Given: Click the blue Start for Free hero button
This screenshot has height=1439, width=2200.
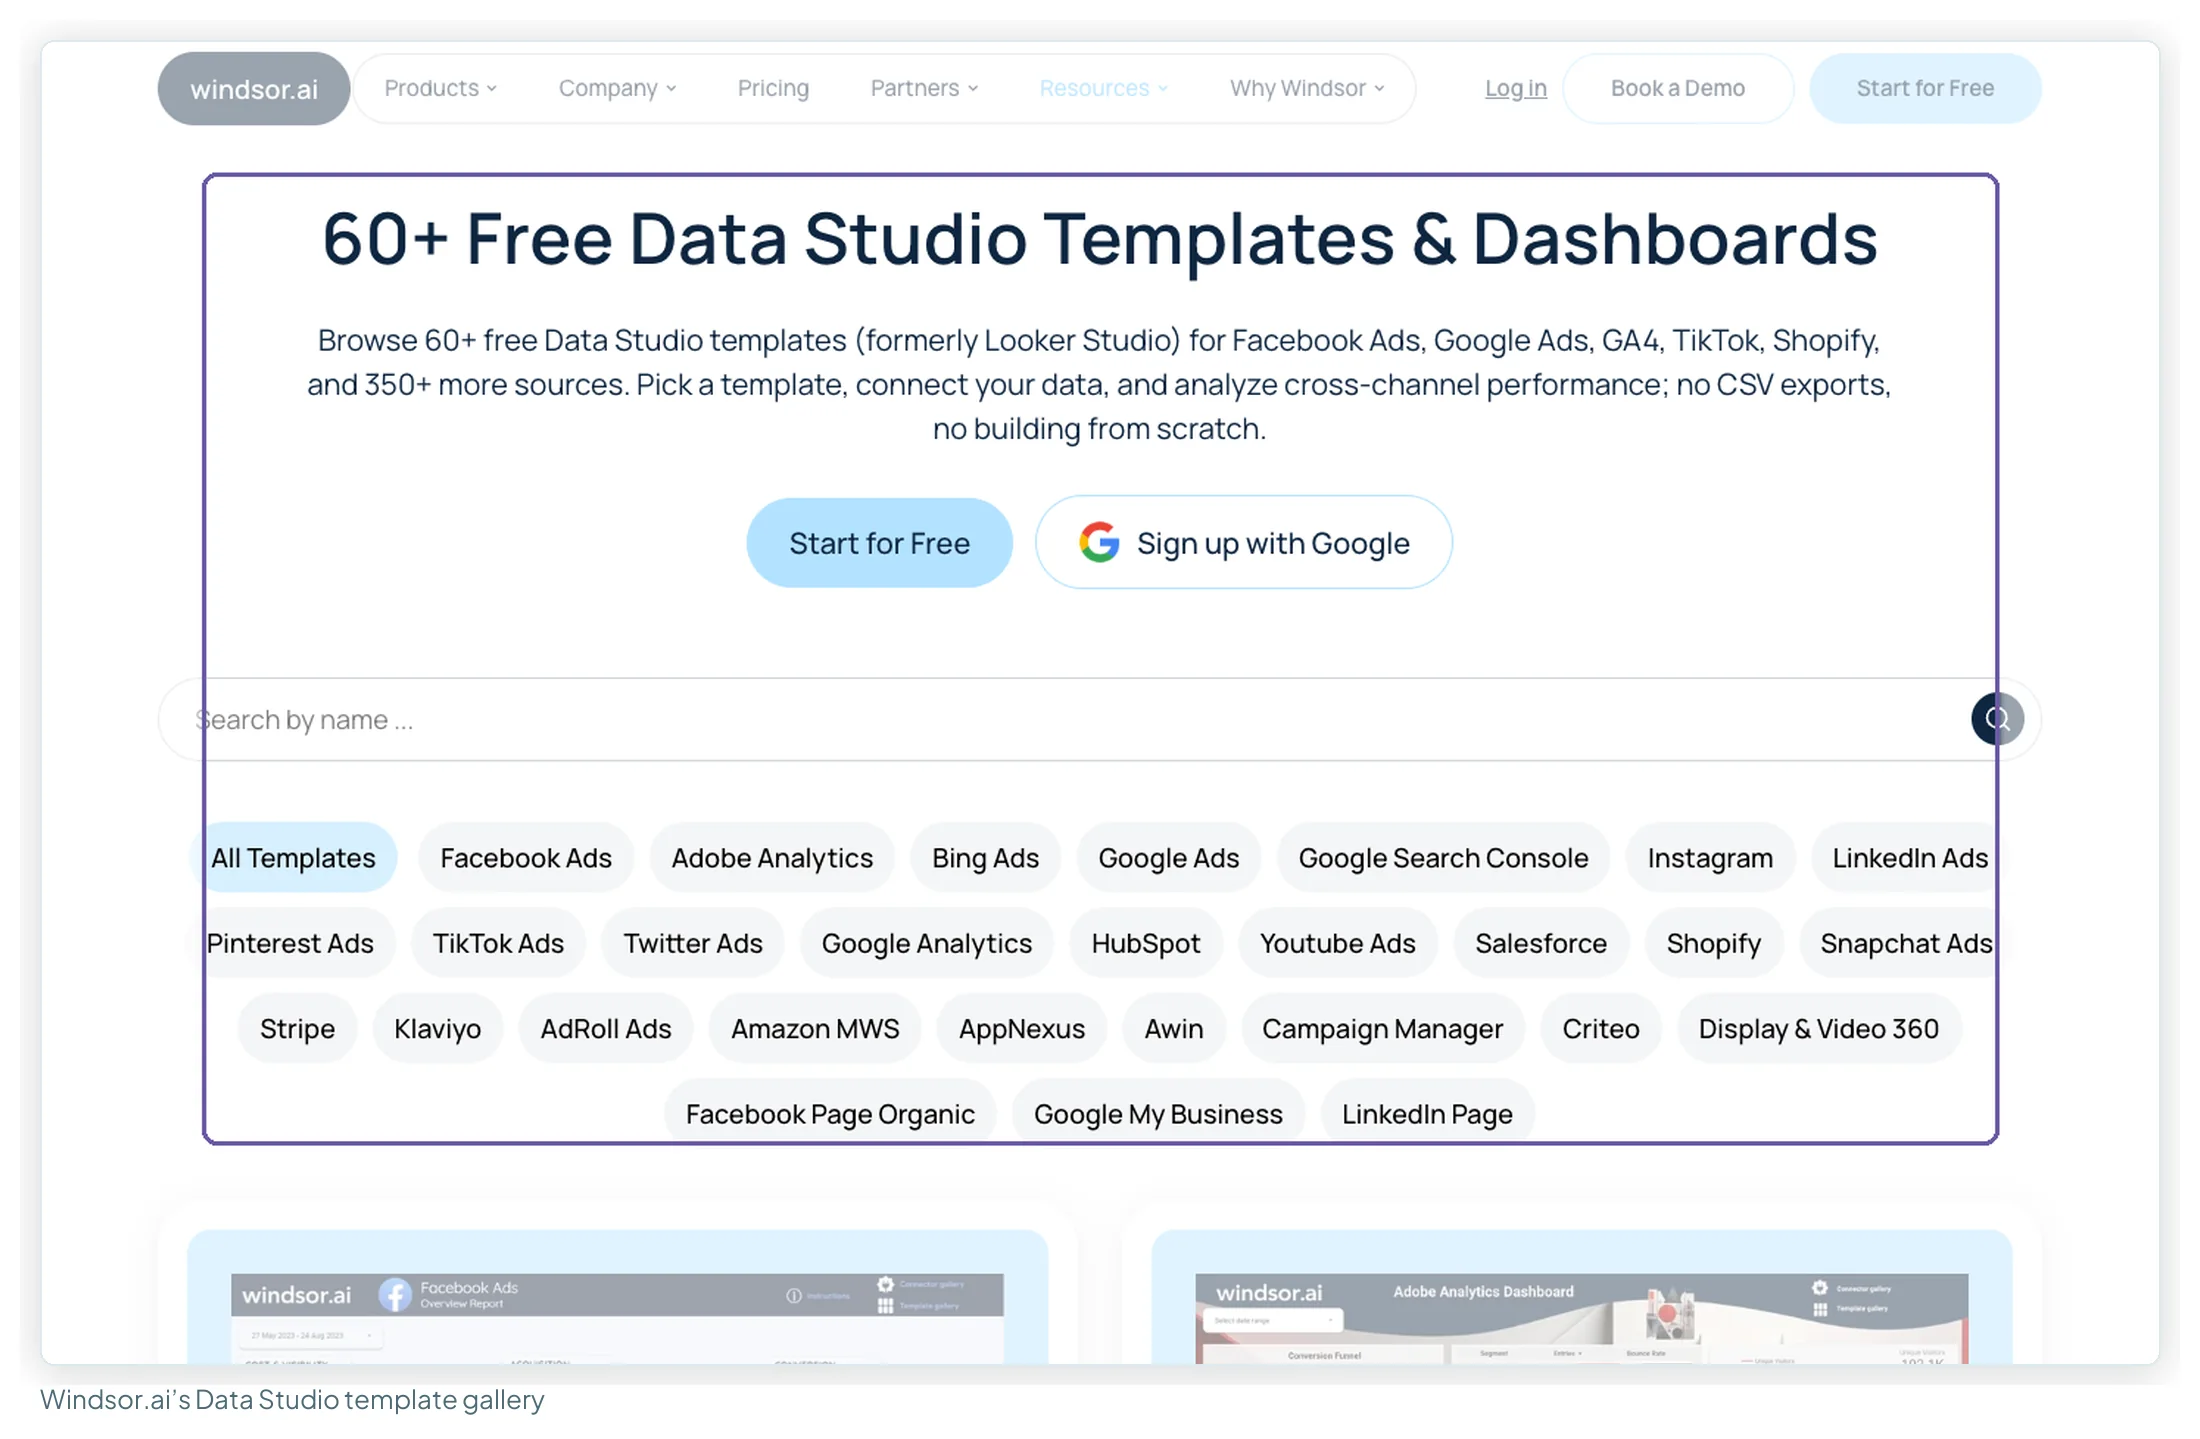Looking at the screenshot, I should point(879,543).
